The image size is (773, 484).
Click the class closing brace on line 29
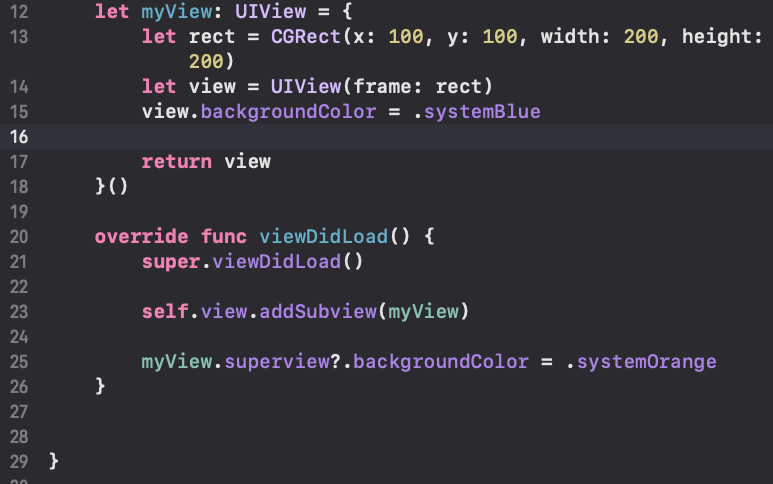[x=54, y=462]
